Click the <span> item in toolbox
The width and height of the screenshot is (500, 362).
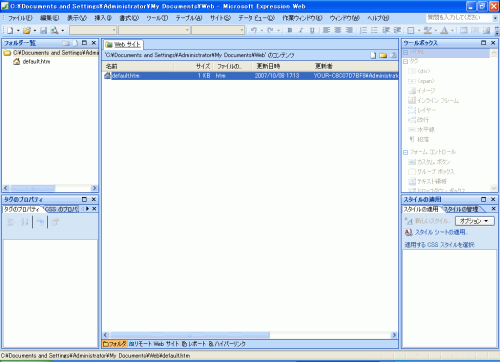coord(421,81)
